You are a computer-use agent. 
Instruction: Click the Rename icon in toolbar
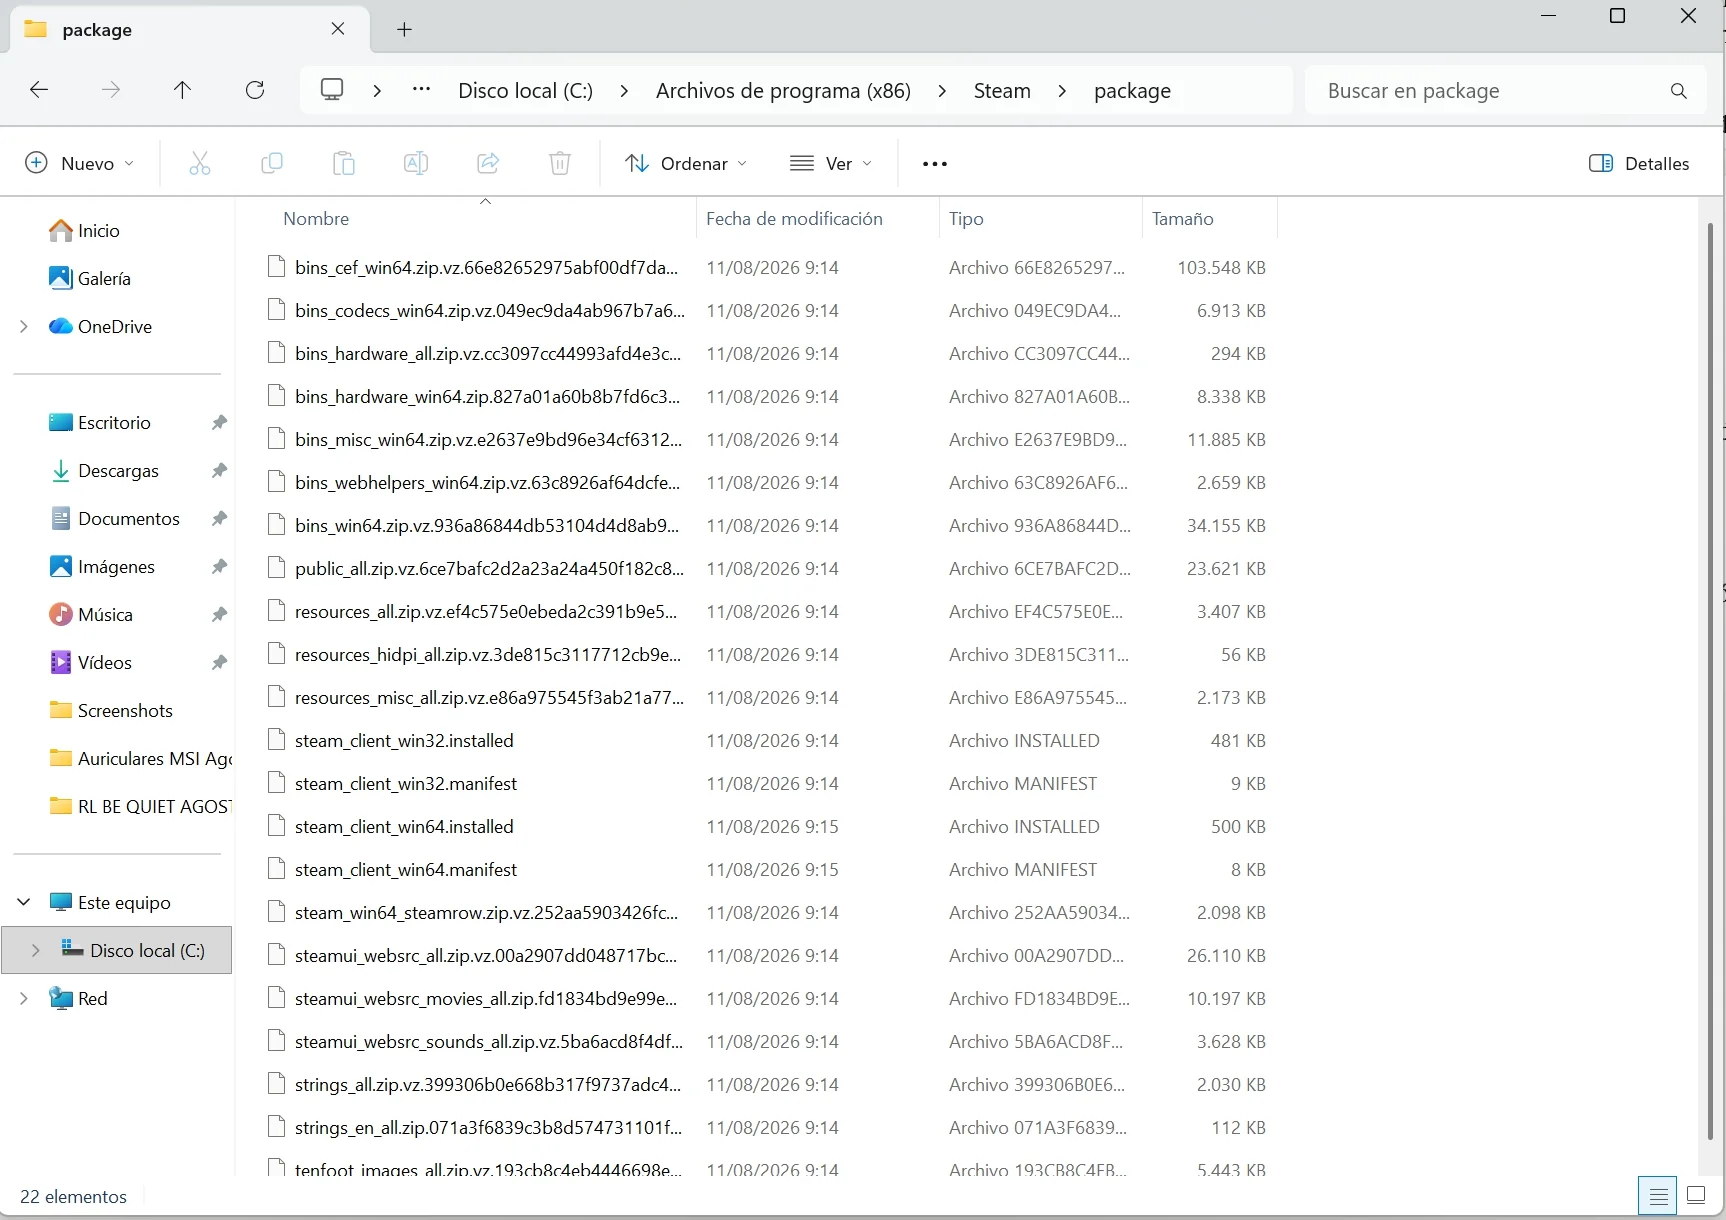tap(416, 163)
